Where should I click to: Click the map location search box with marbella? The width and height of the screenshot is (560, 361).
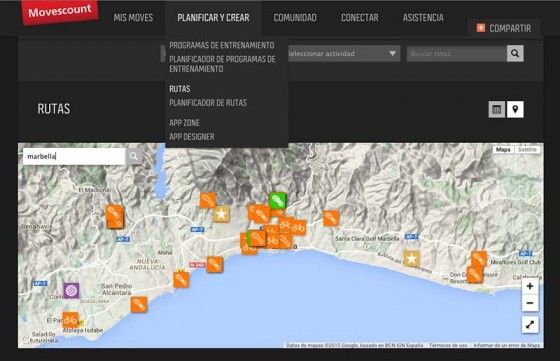click(74, 156)
